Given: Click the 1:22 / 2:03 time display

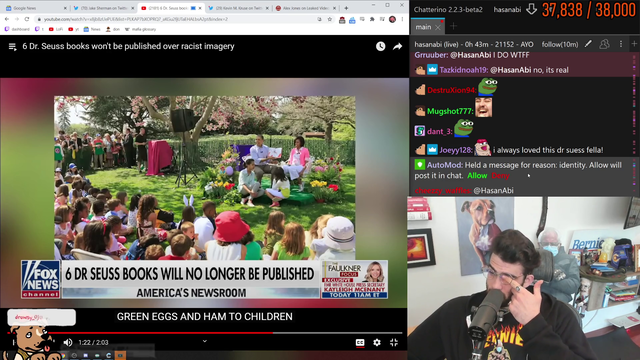Looking at the screenshot, I should 93,342.
